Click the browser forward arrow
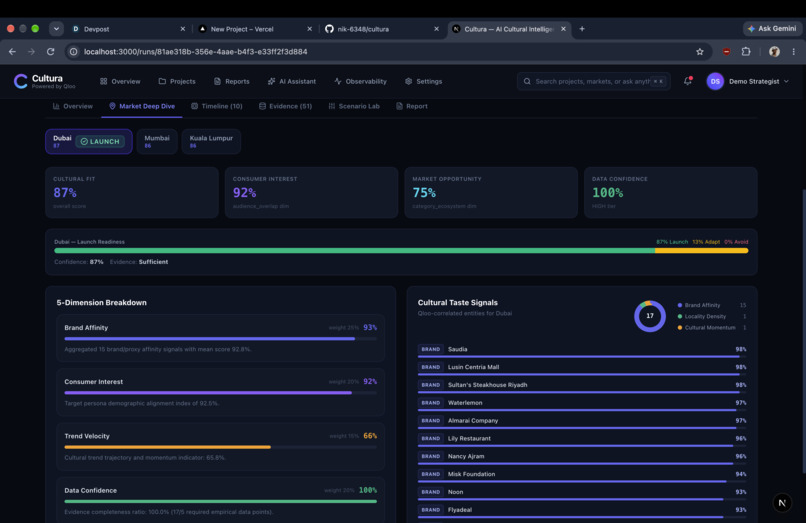 point(31,51)
